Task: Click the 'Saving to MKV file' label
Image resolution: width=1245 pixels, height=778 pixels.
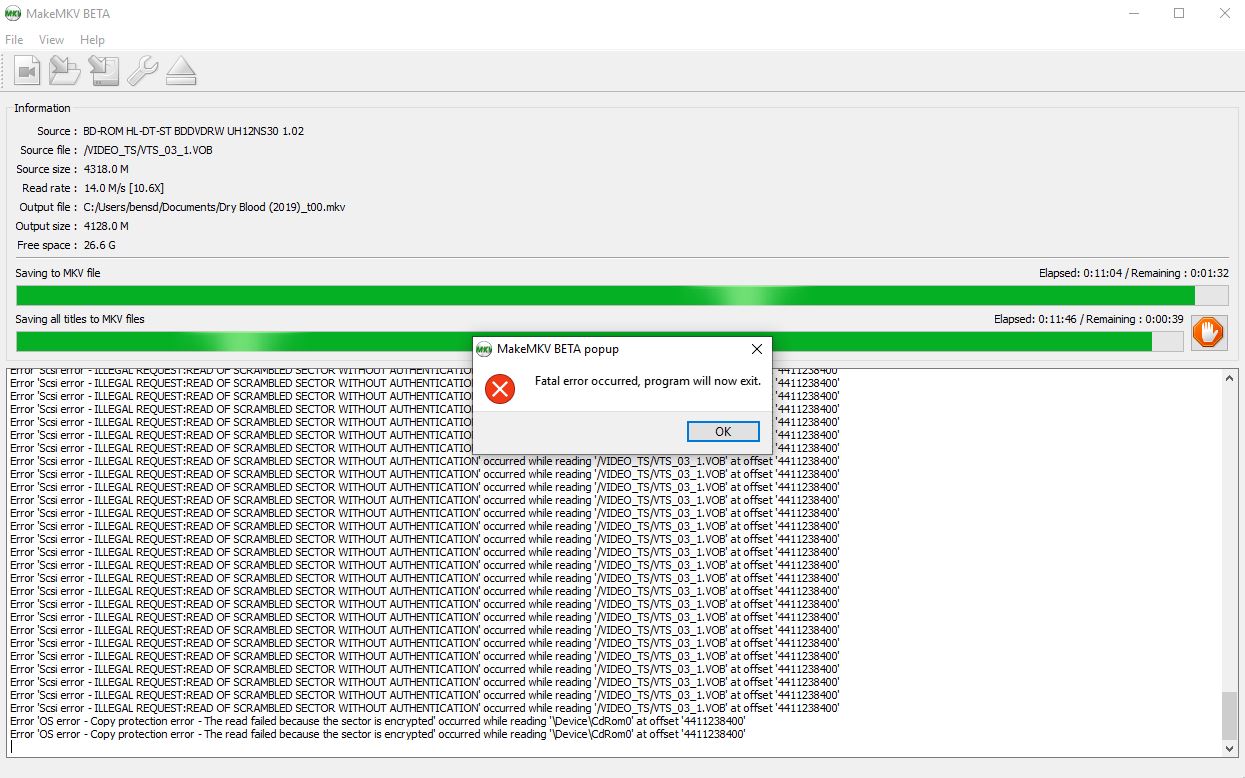Action: (58, 273)
